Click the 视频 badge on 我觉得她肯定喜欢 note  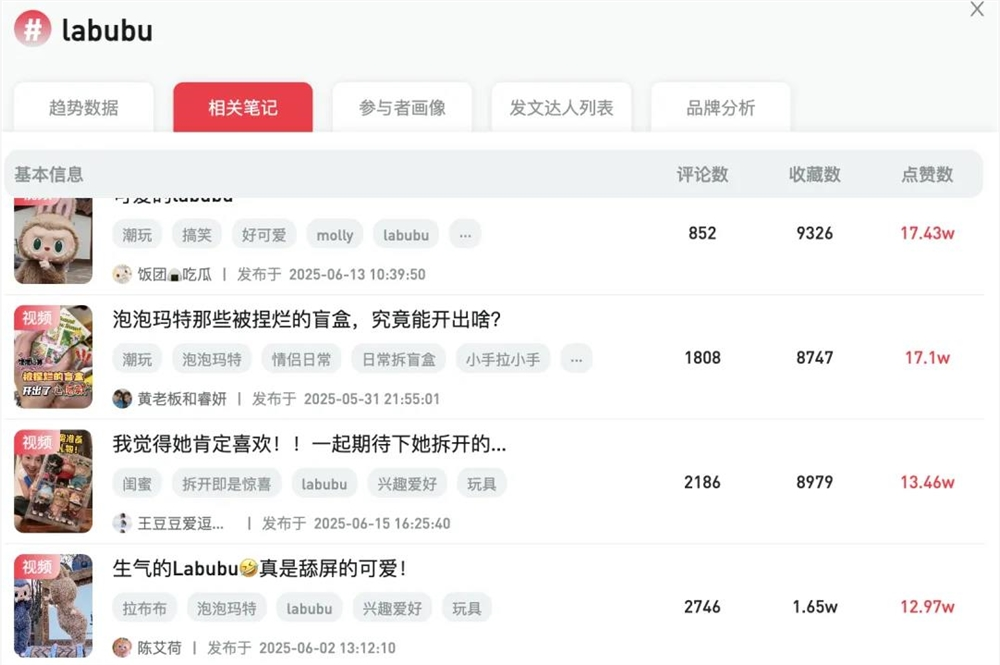tap(39, 442)
